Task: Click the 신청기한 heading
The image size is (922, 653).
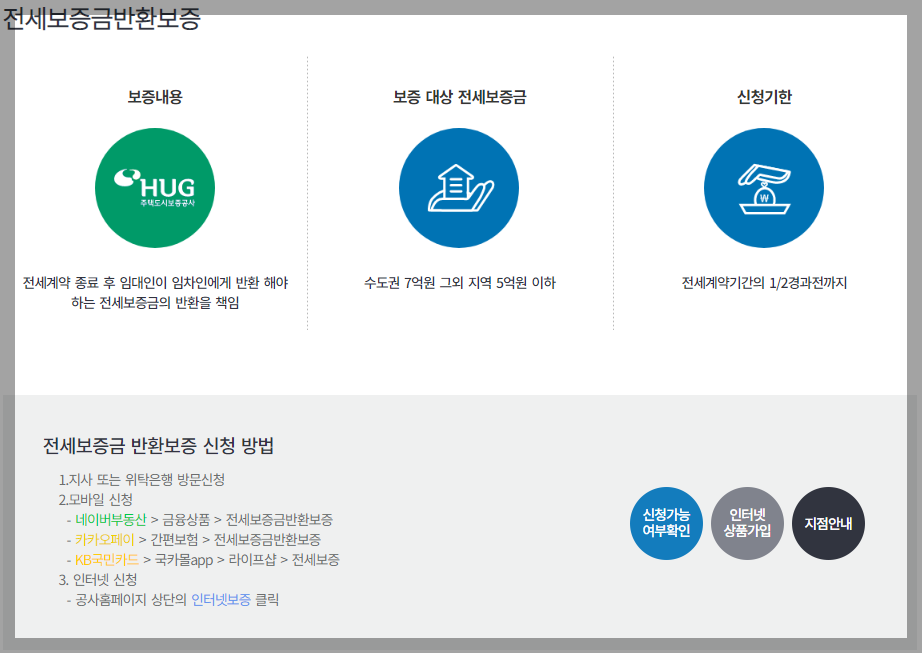Action: (764, 96)
